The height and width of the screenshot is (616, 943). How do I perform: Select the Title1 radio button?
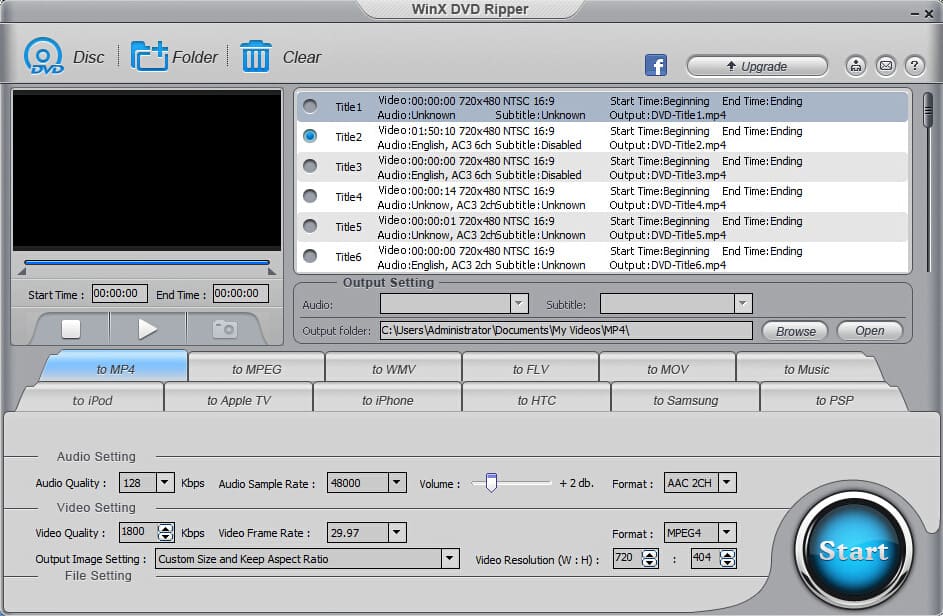[310, 106]
